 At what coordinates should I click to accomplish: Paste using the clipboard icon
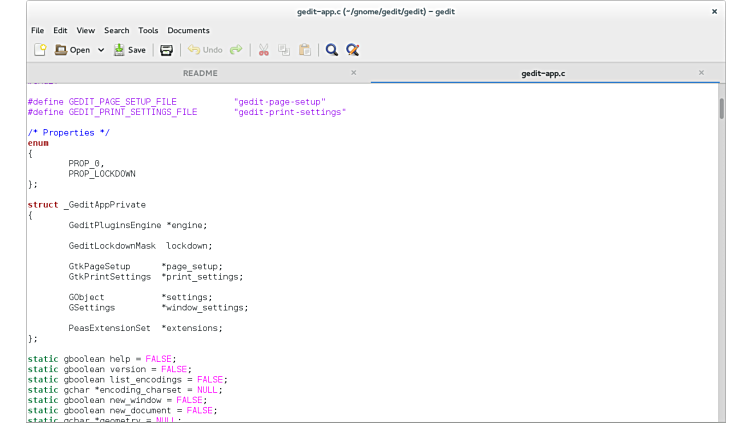click(305, 50)
